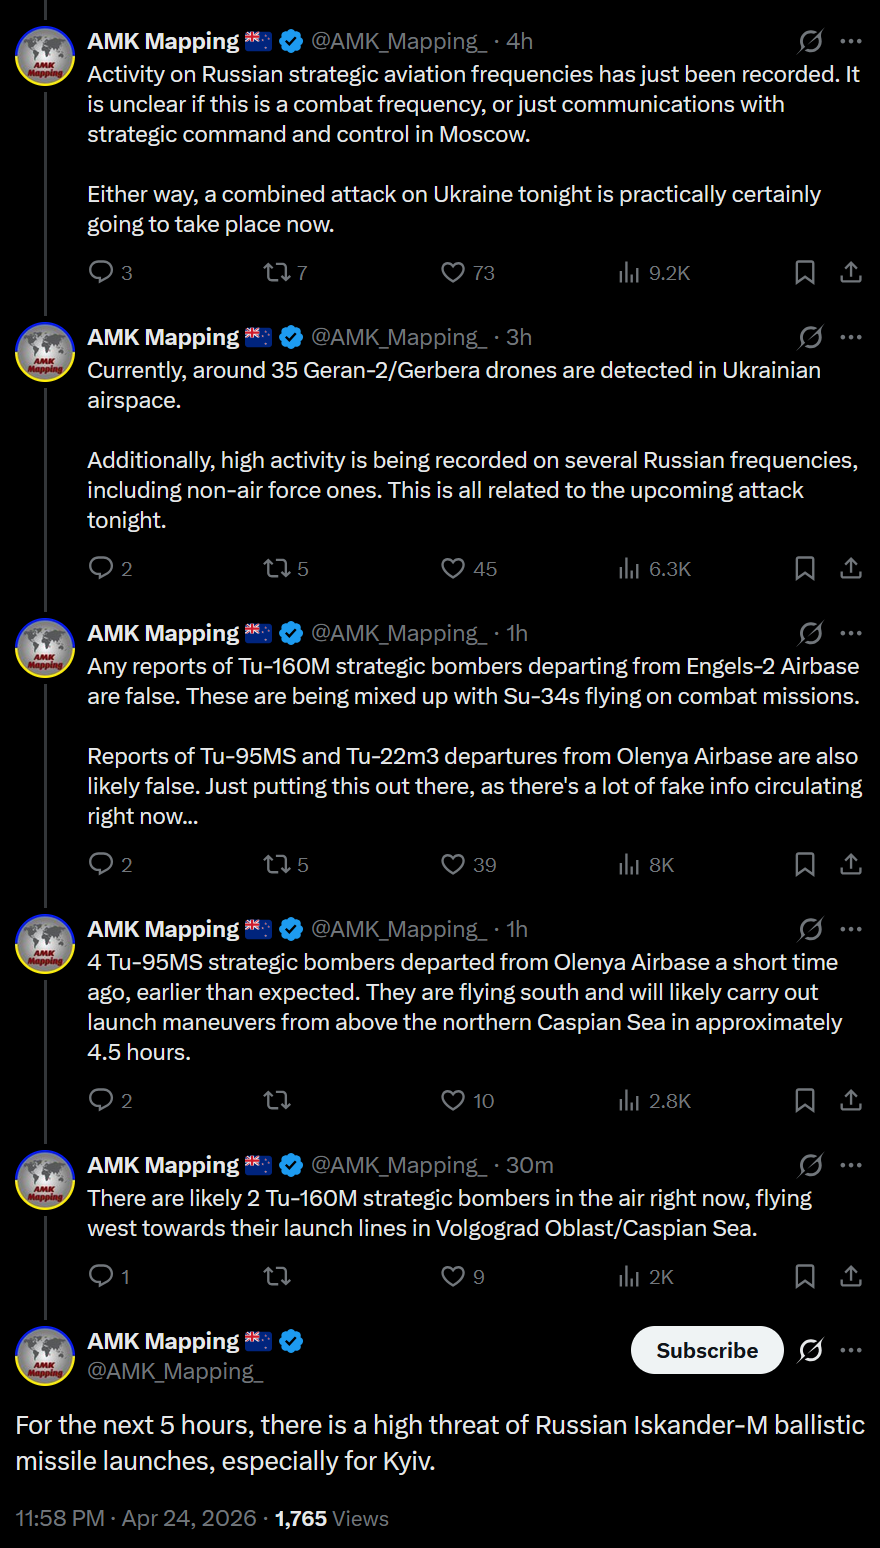Screen dimensions: 880x1548
Task: Like the tweet with 73 likes
Action: [x=468, y=272]
